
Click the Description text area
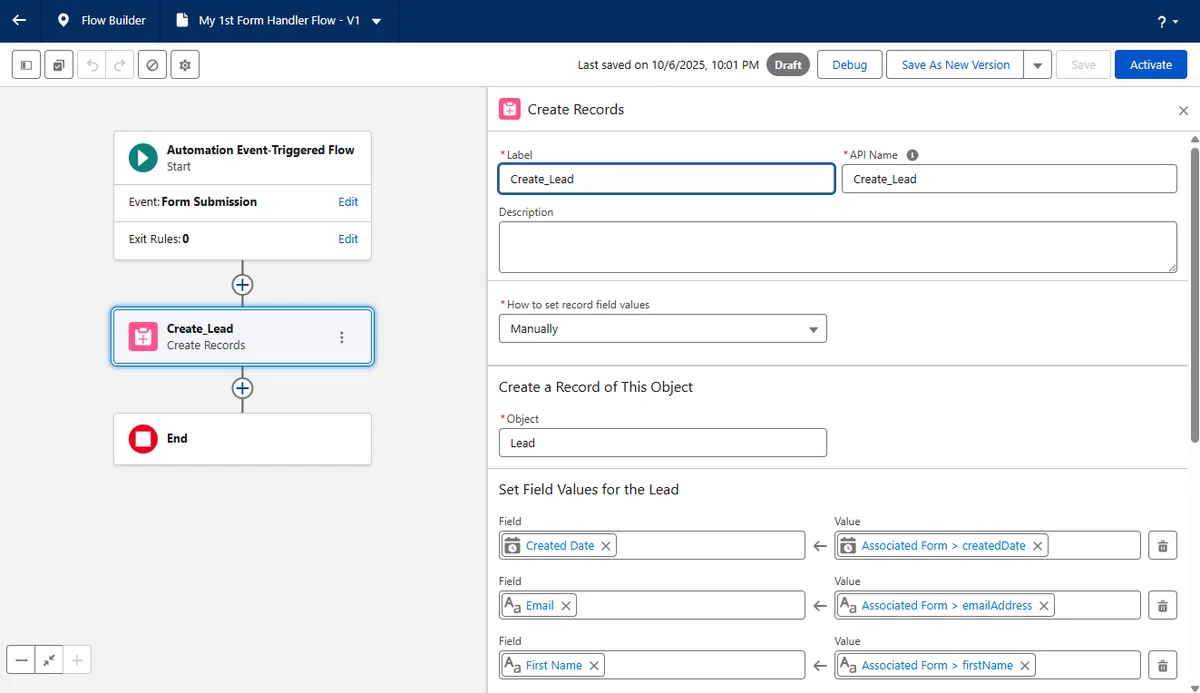tap(838, 247)
